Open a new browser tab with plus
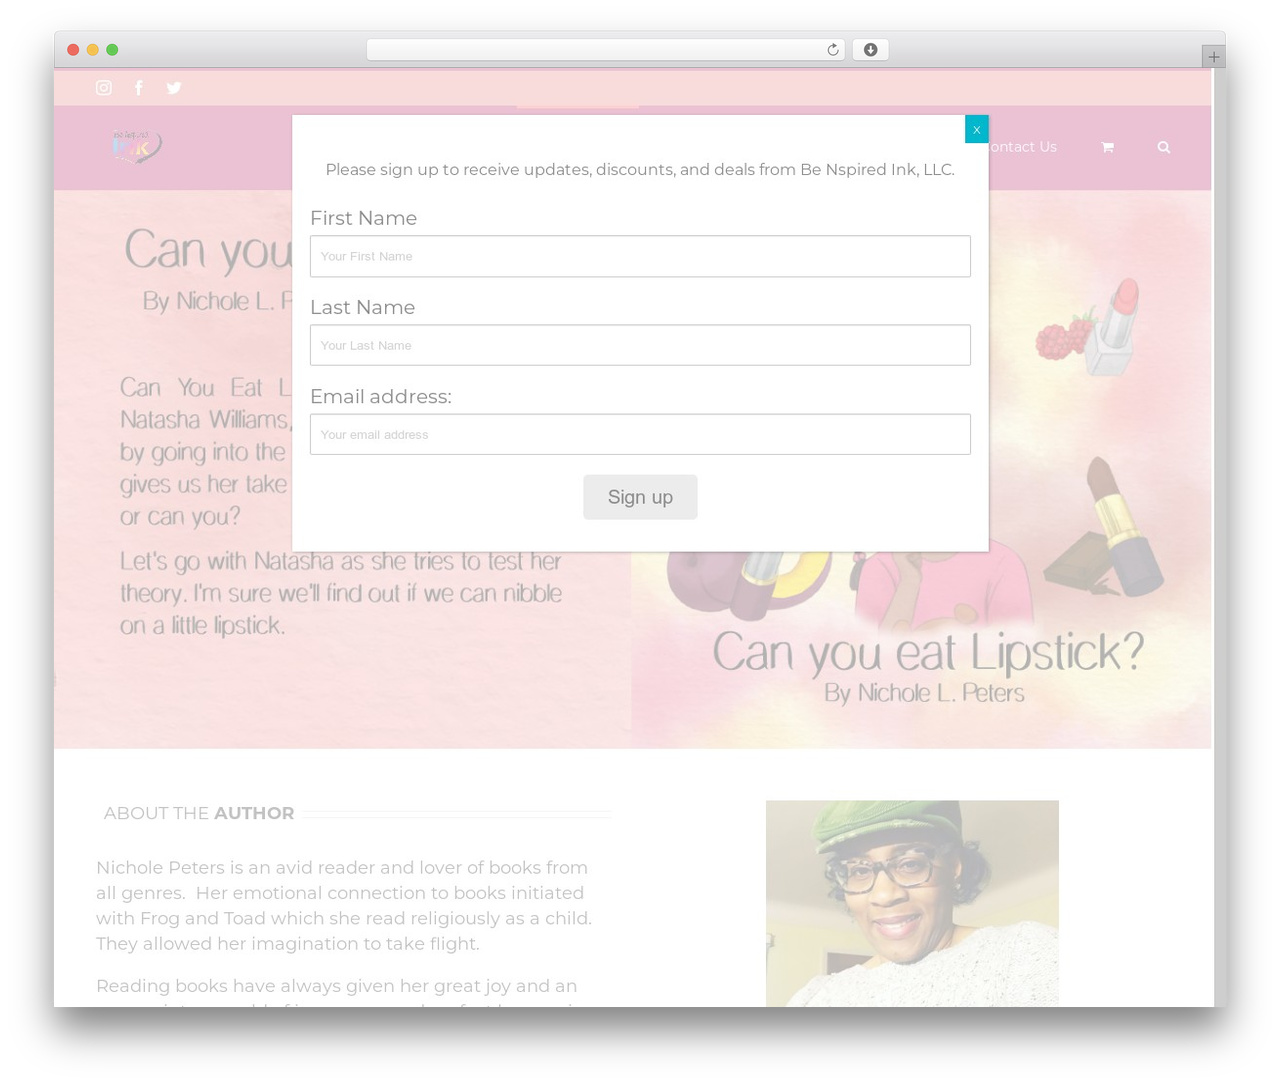 (x=1213, y=57)
